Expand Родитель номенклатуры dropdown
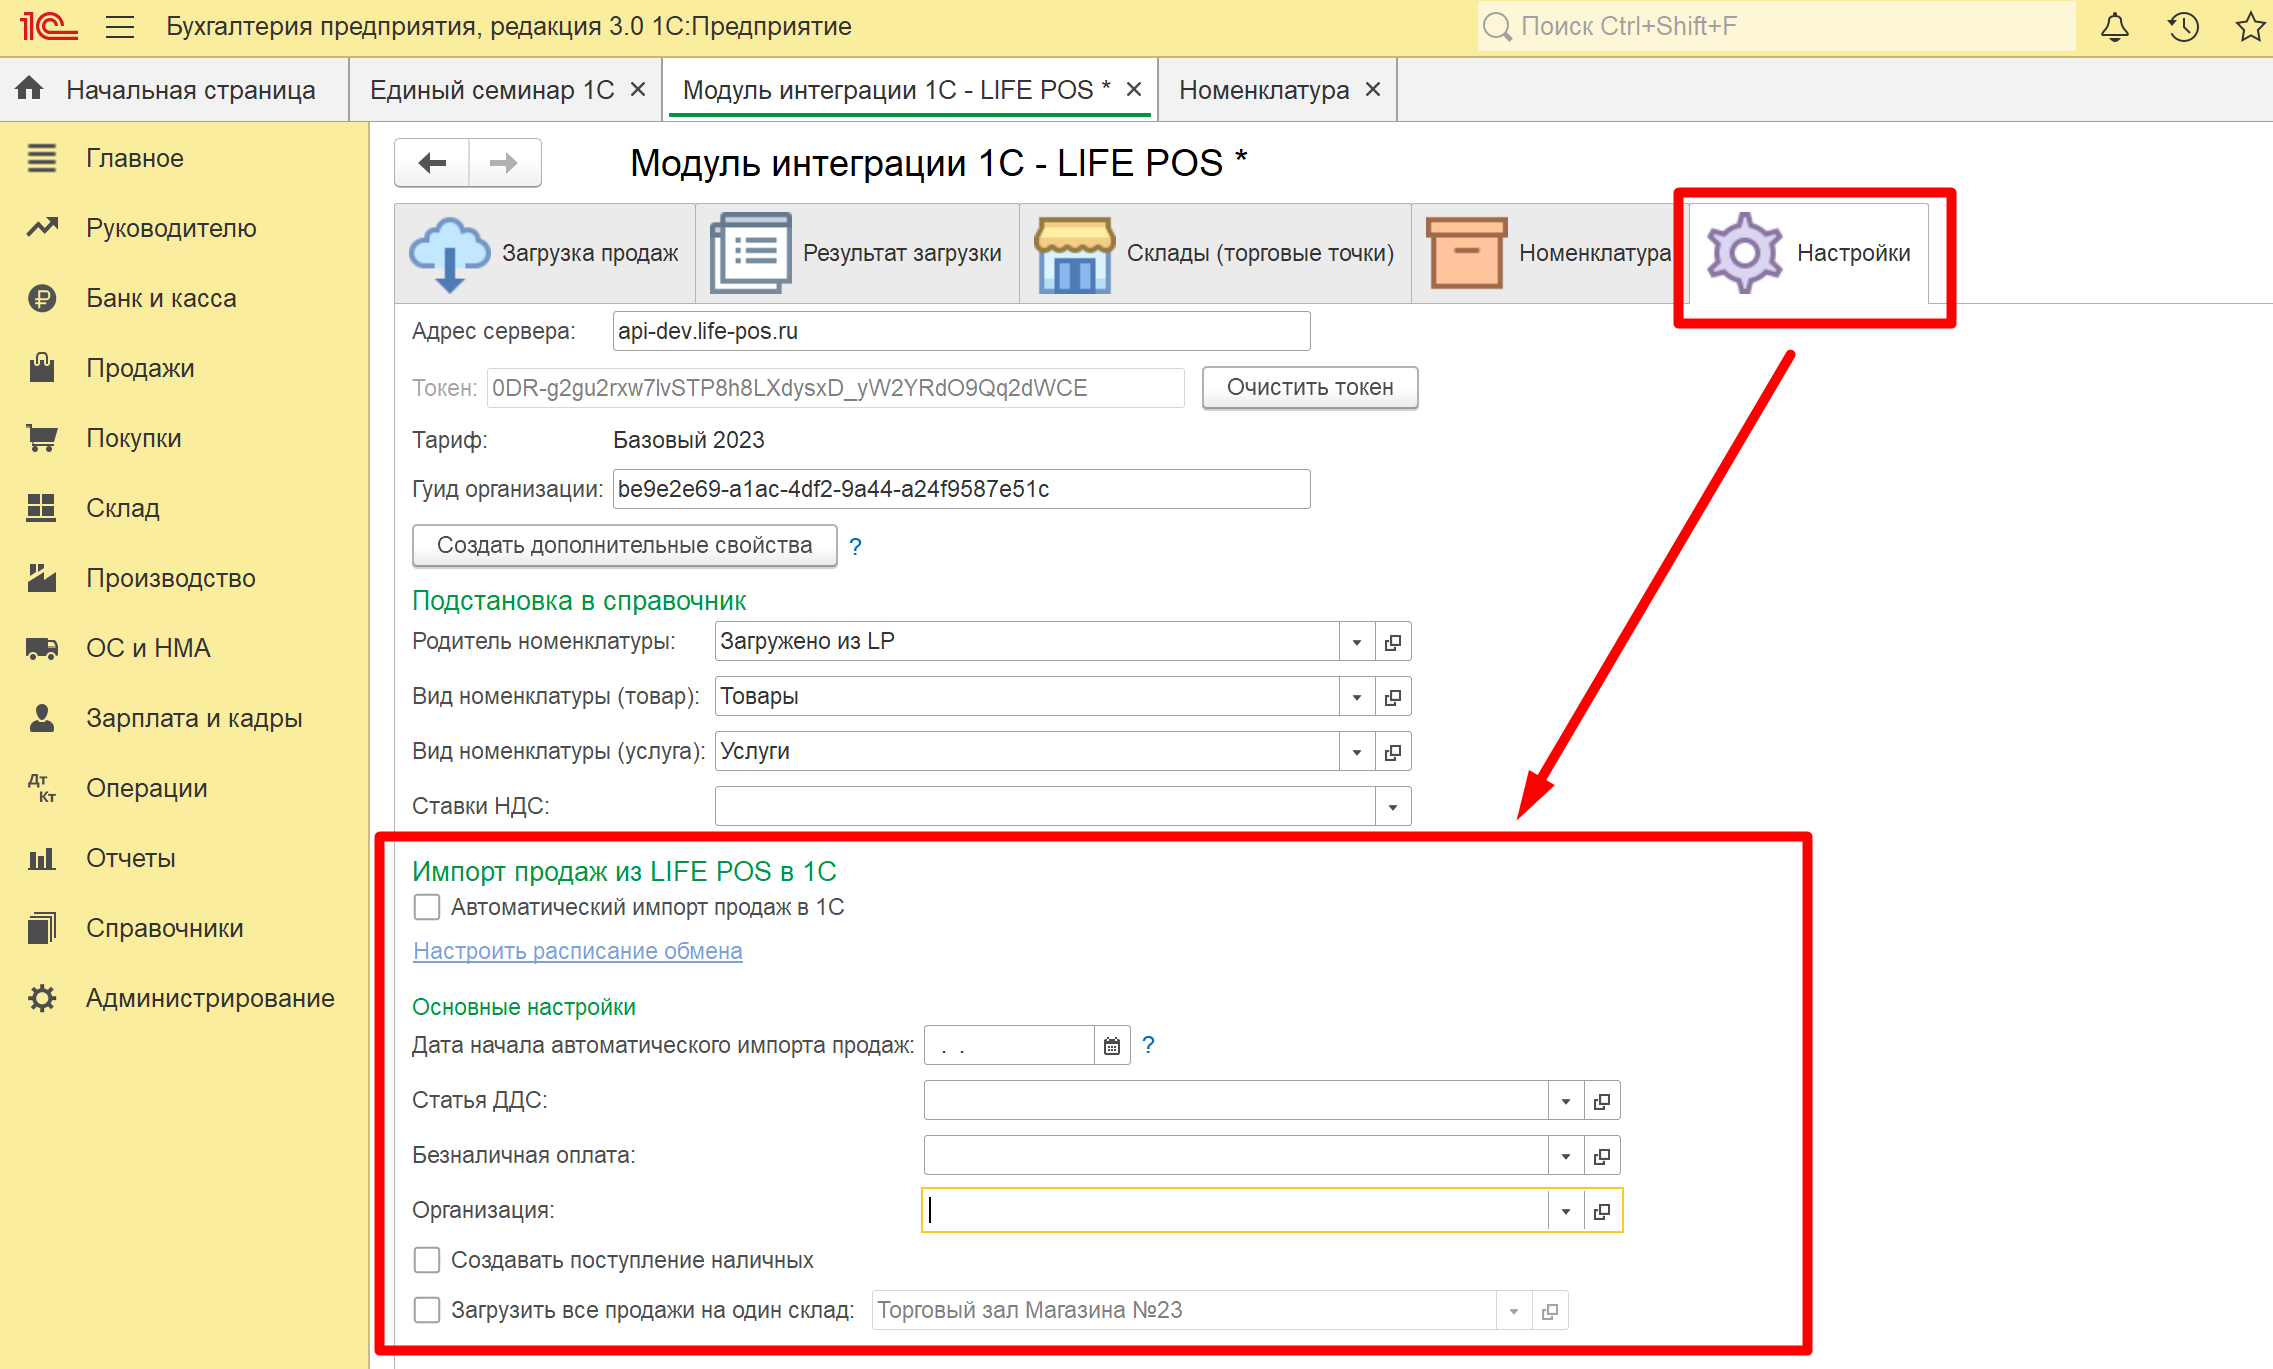 click(1357, 642)
